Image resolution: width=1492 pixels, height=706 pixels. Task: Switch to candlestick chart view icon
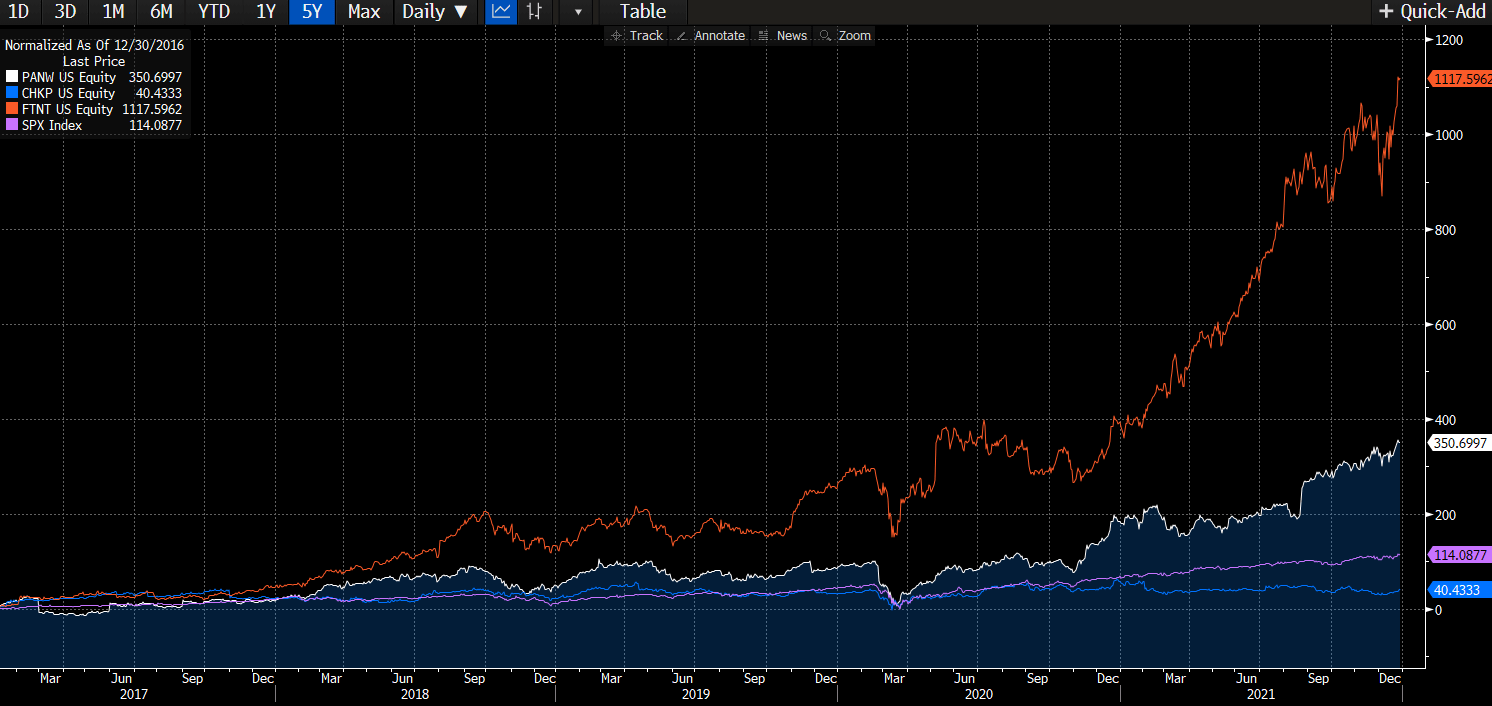point(535,12)
